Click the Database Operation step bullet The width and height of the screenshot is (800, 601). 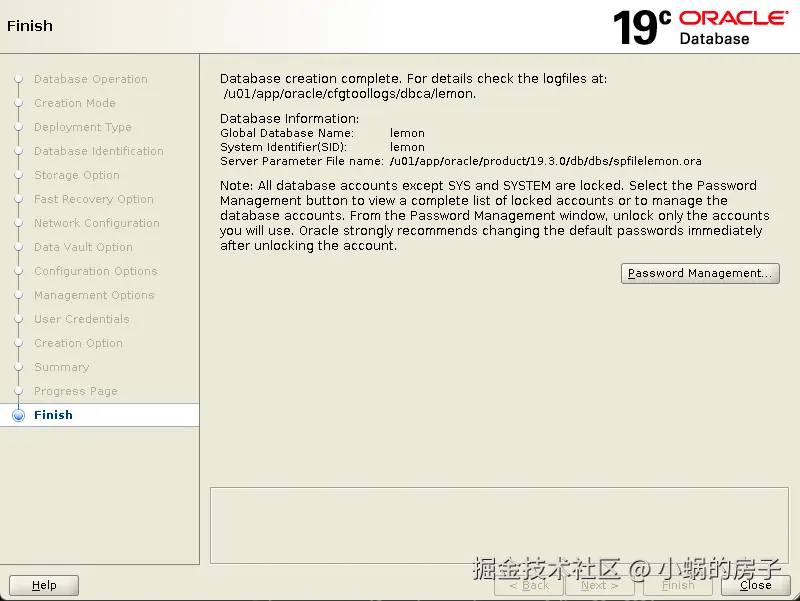click(x=18, y=79)
